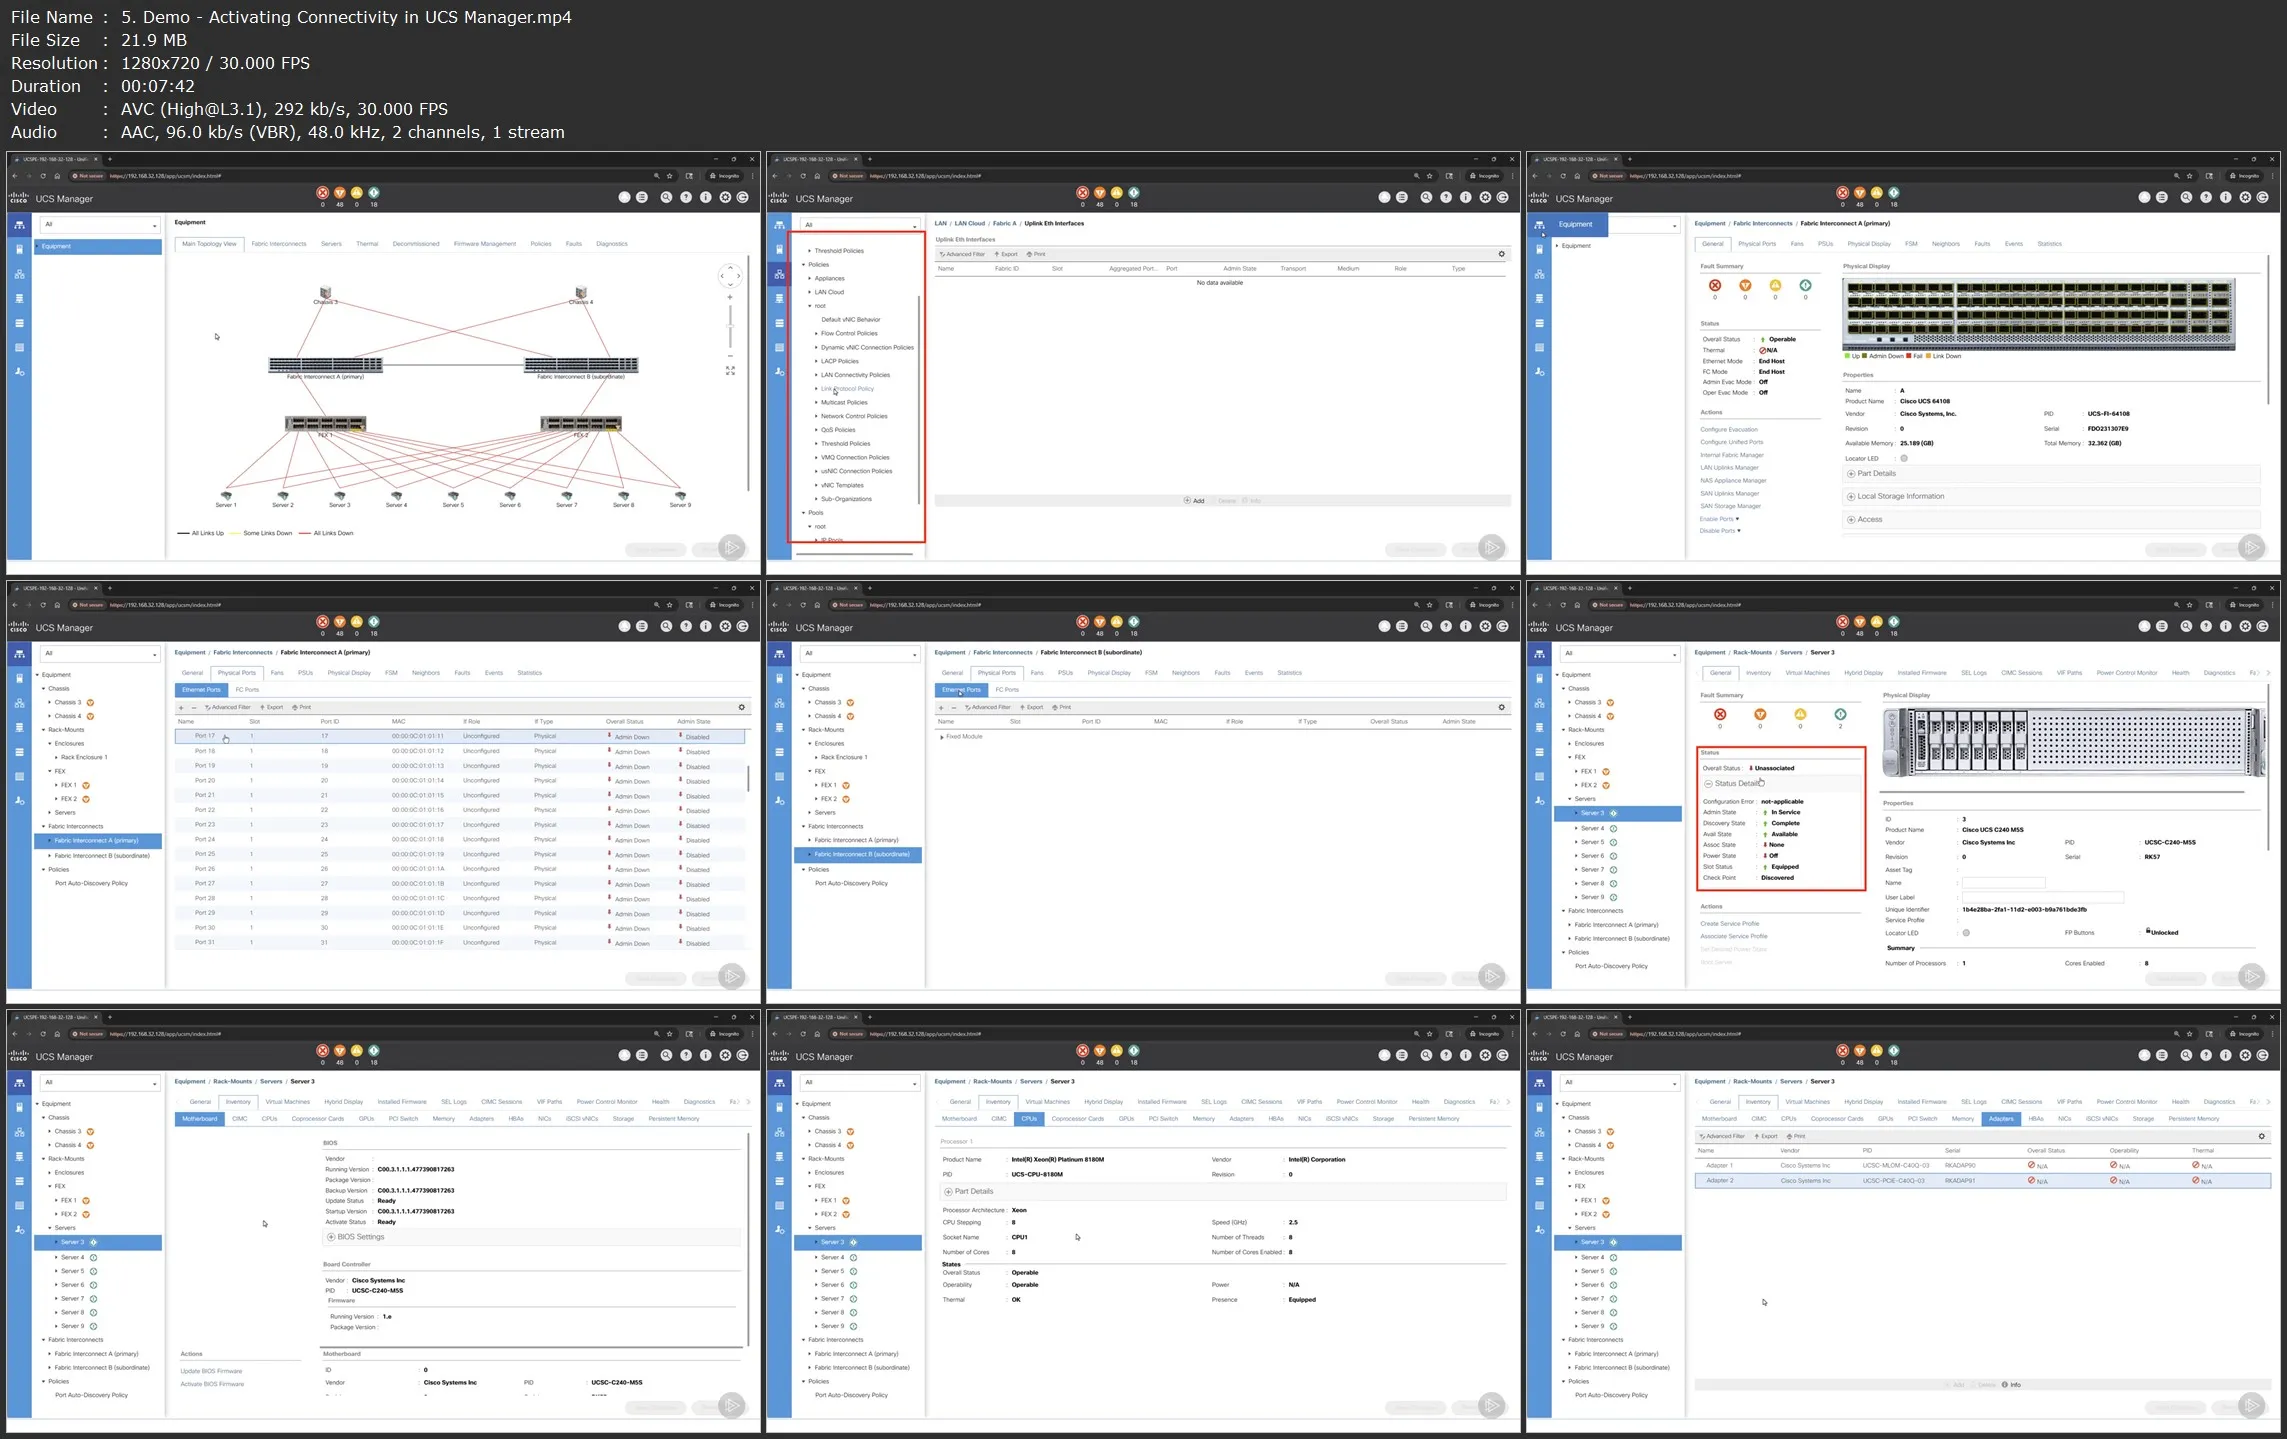Toggle Locator LED in Server 3 General frame
This screenshot has height=1439, width=2287.
pyautogui.click(x=1966, y=933)
